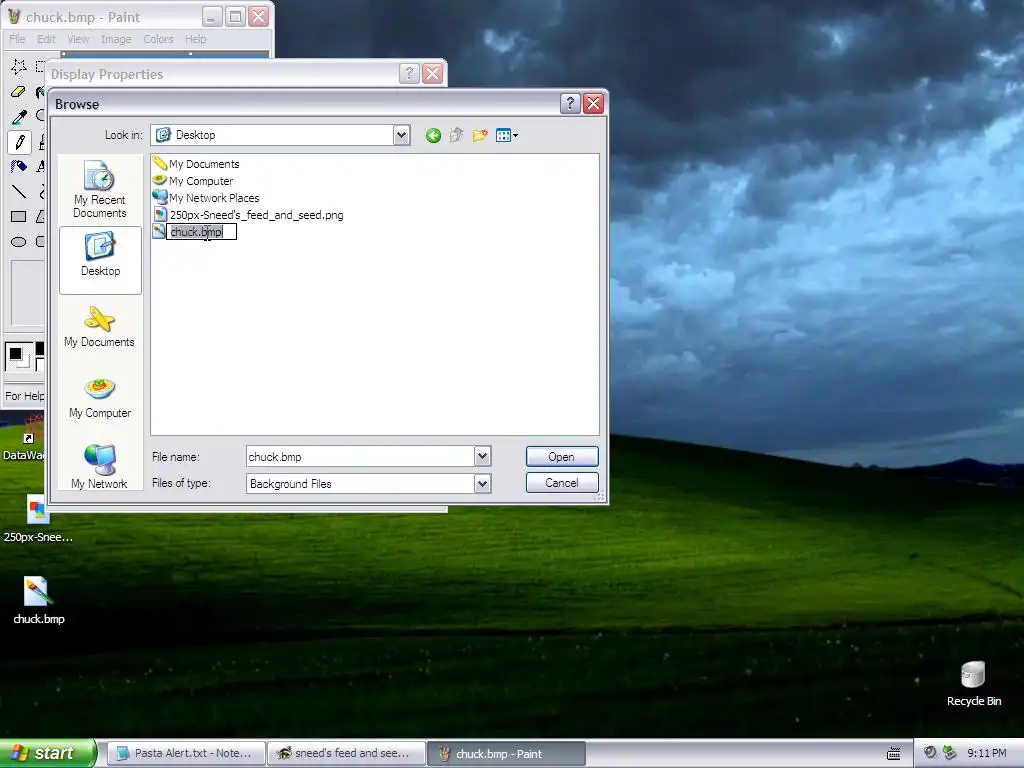The height and width of the screenshot is (768, 1024).
Task: Open My Documents from the places bar
Action: coord(99,328)
